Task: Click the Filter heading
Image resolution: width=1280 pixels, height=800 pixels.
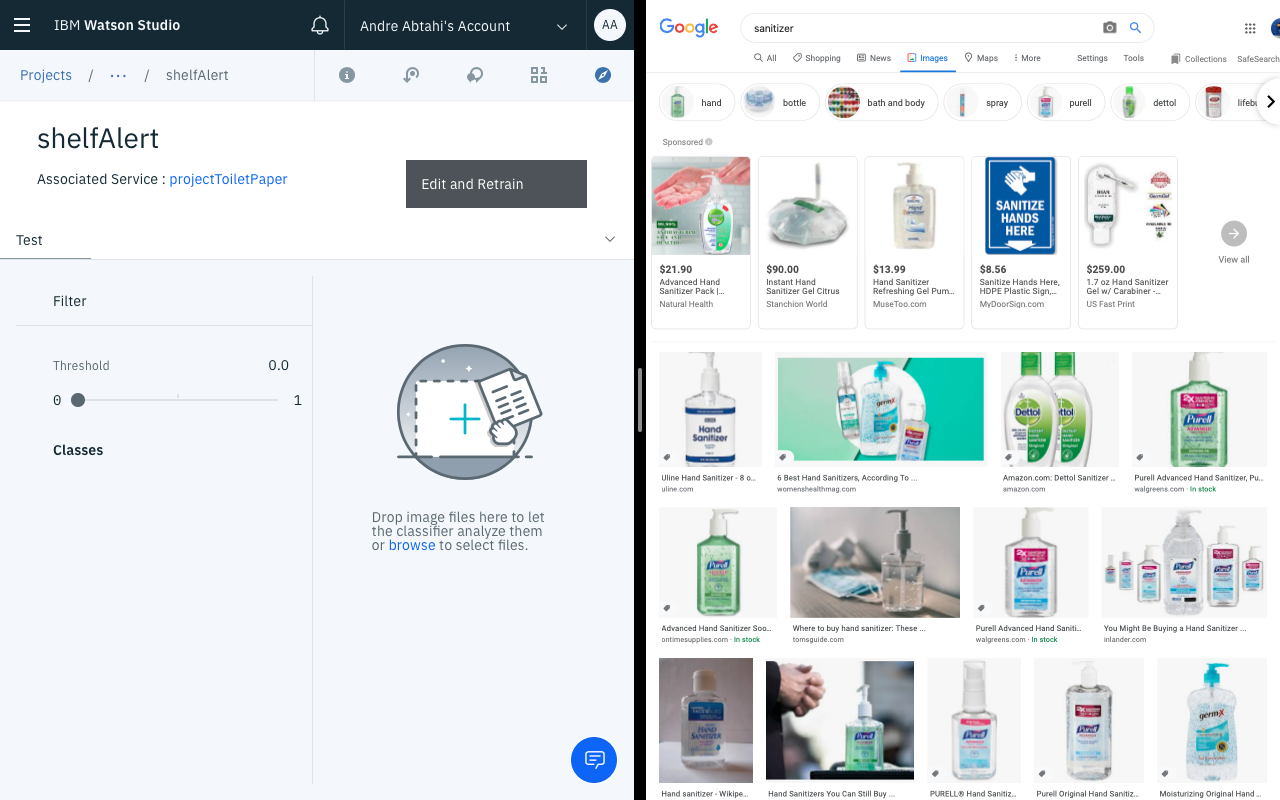Action: [70, 301]
